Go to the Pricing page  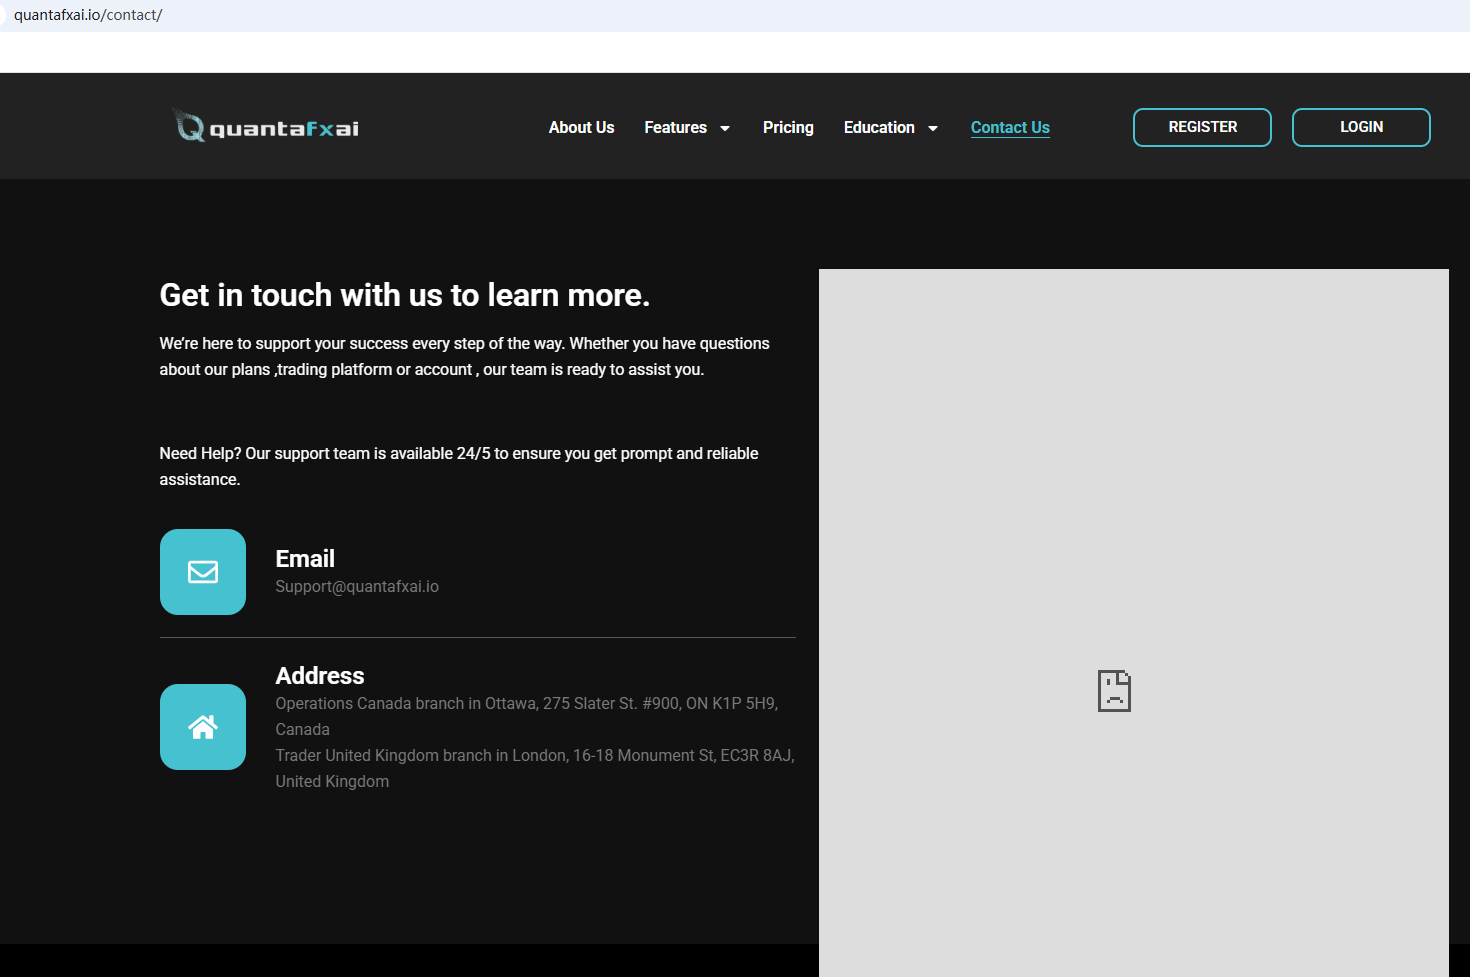[788, 127]
